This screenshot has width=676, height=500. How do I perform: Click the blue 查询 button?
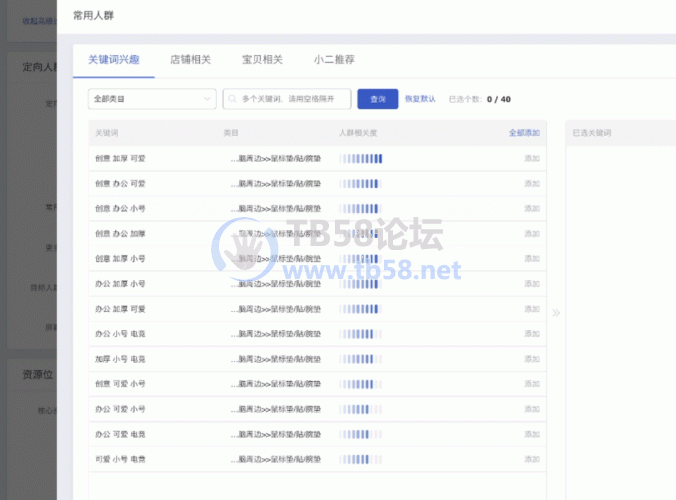click(x=378, y=99)
